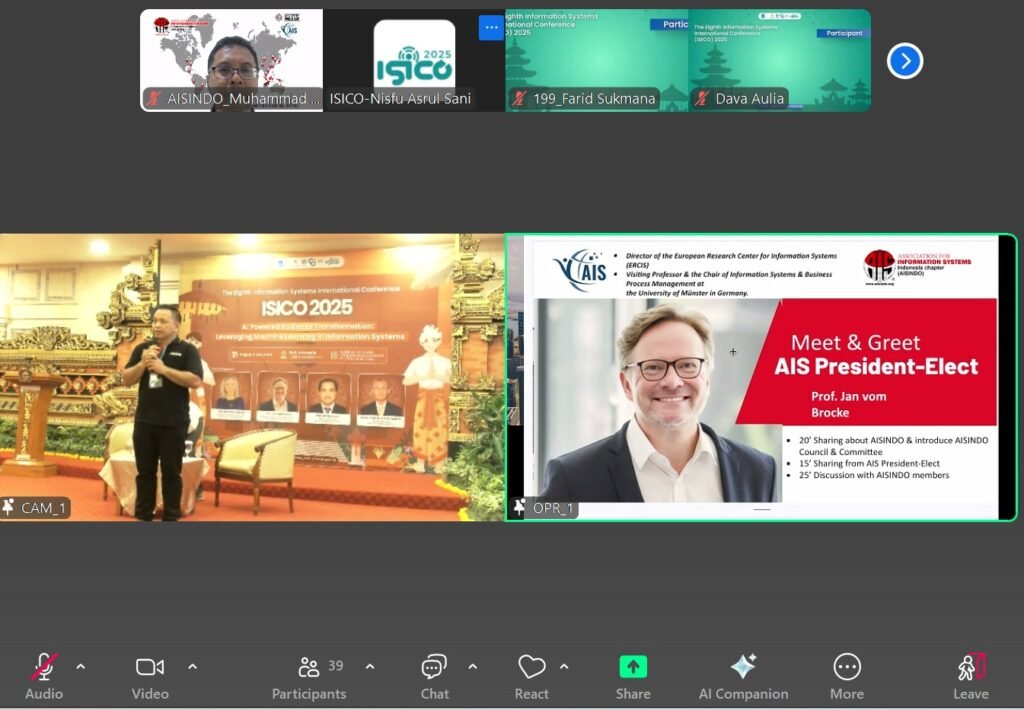
Task: Expand the React options caret
Action: click(564, 667)
